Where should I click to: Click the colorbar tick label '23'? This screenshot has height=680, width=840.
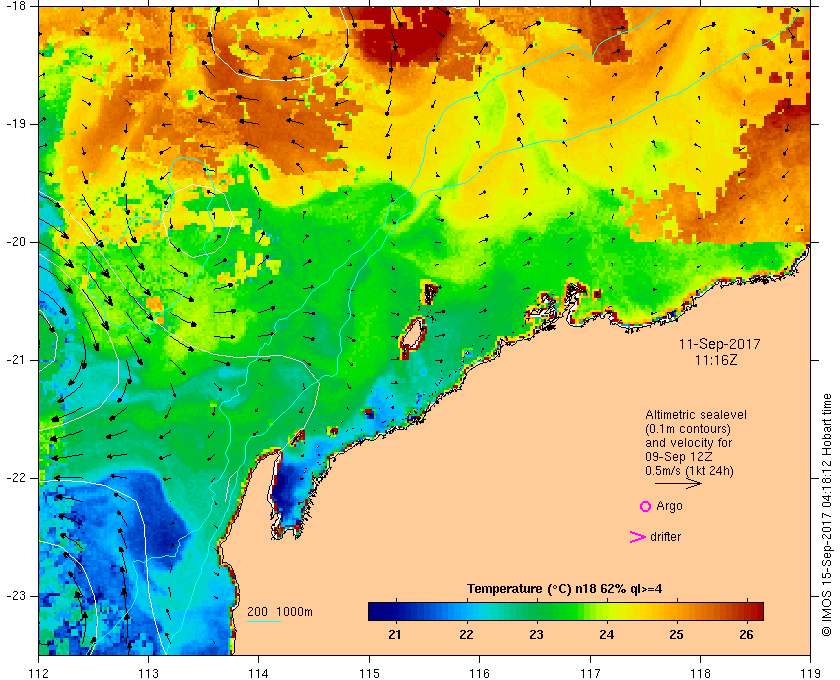[x=536, y=635]
